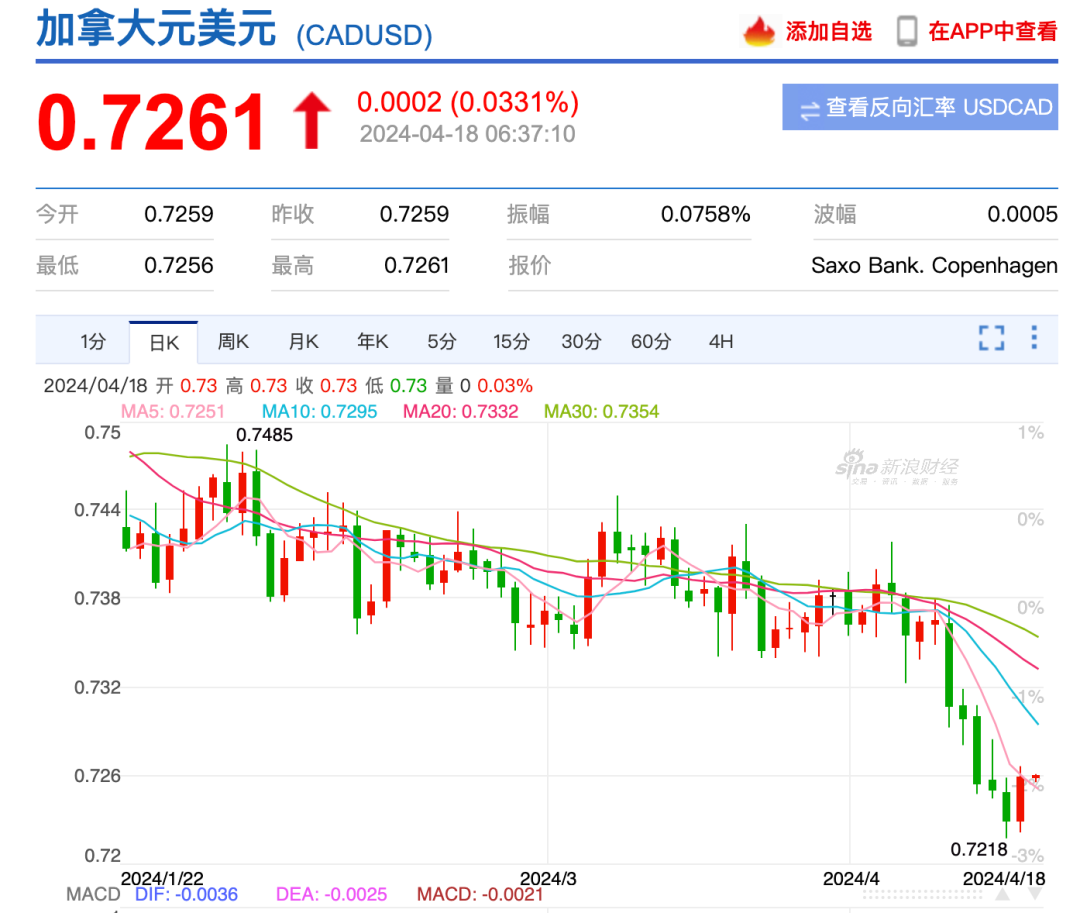This screenshot has width=1080, height=913.
Task: Click the 0.7218 low-point candle label
Action: [x=979, y=850]
